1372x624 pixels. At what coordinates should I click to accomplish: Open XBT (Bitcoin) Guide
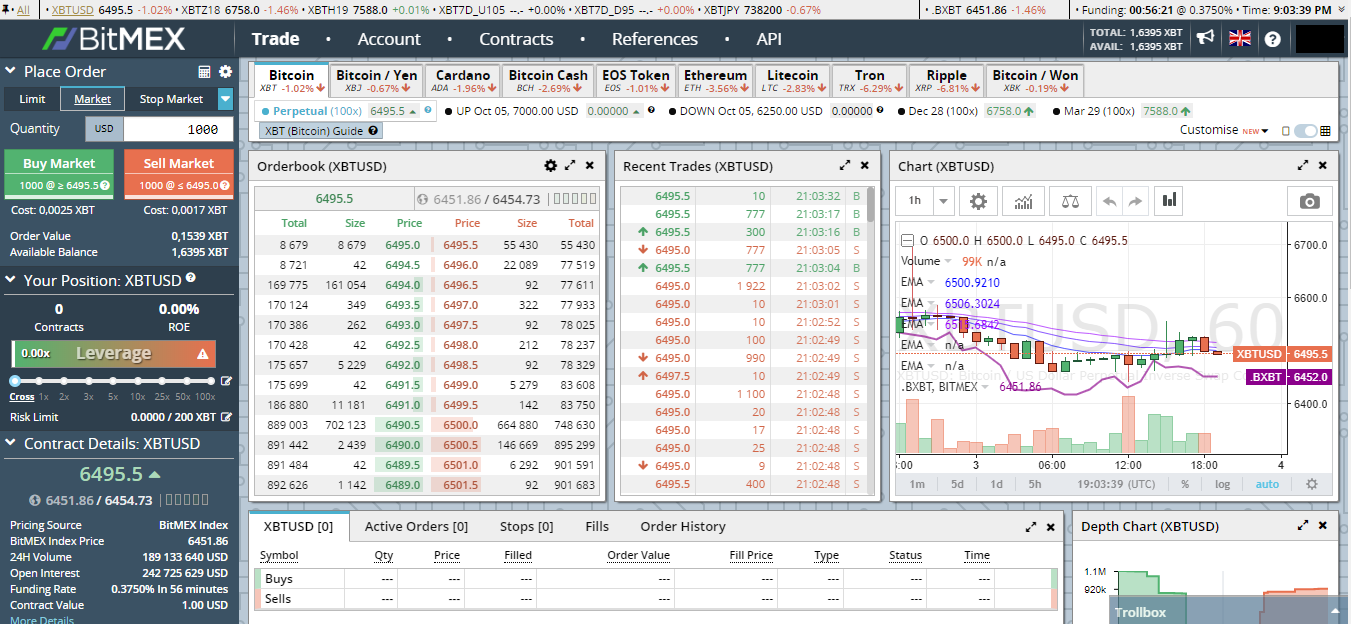[x=320, y=131]
